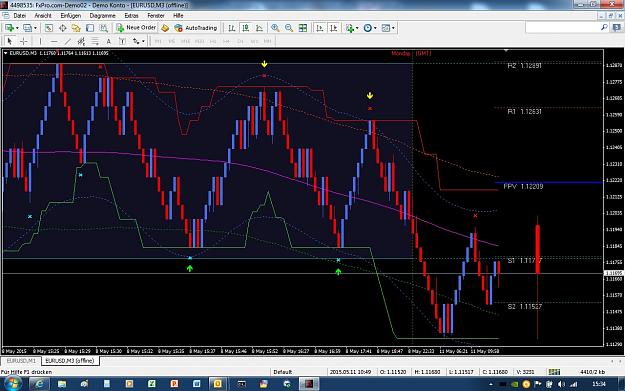Click the volume speaker tray icon
Viewport: 625px width, 391px height.
(x=562, y=384)
